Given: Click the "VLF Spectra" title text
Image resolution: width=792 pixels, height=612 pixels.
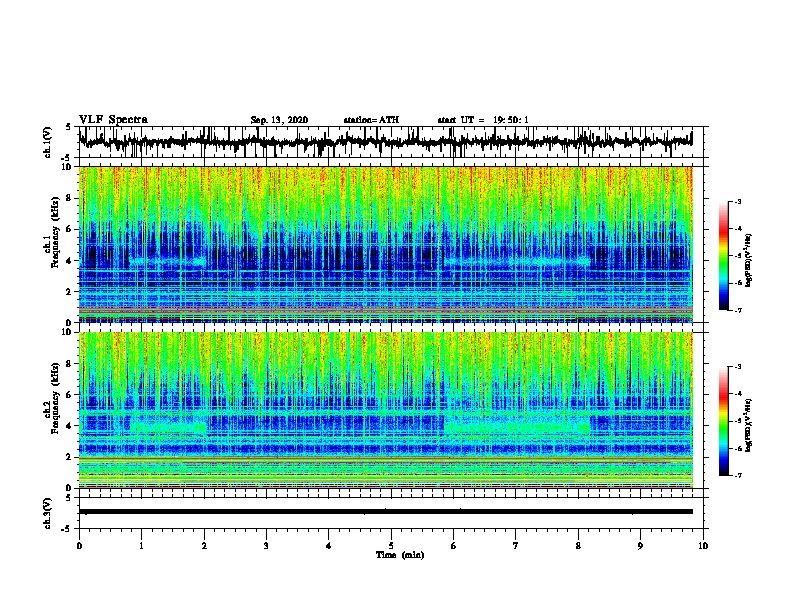Looking at the screenshot, I should click(x=113, y=120).
